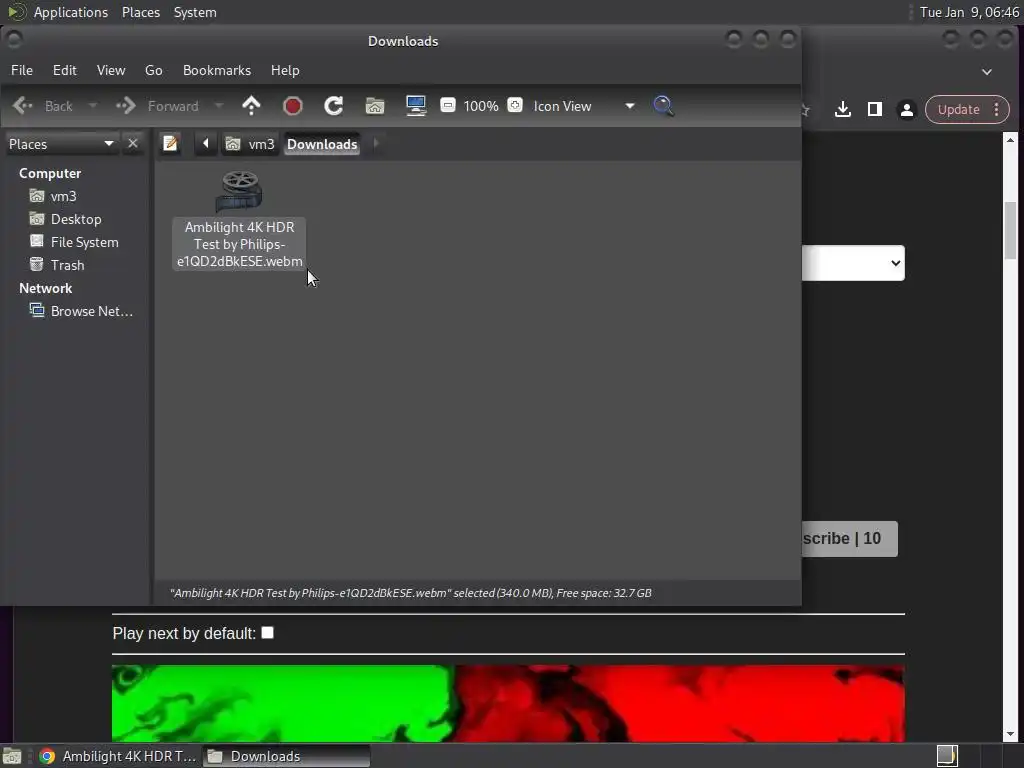1024x768 pixels.
Task: Open the Computer toolbar icon
Action: click(416, 106)
